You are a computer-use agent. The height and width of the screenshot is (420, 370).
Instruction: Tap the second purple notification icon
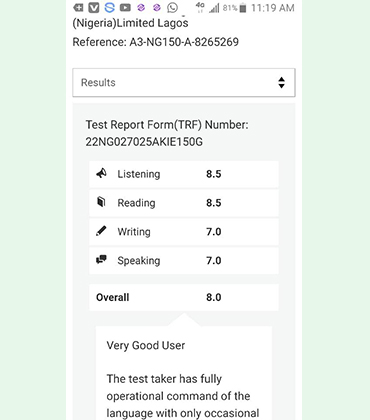tap(157, 7)
